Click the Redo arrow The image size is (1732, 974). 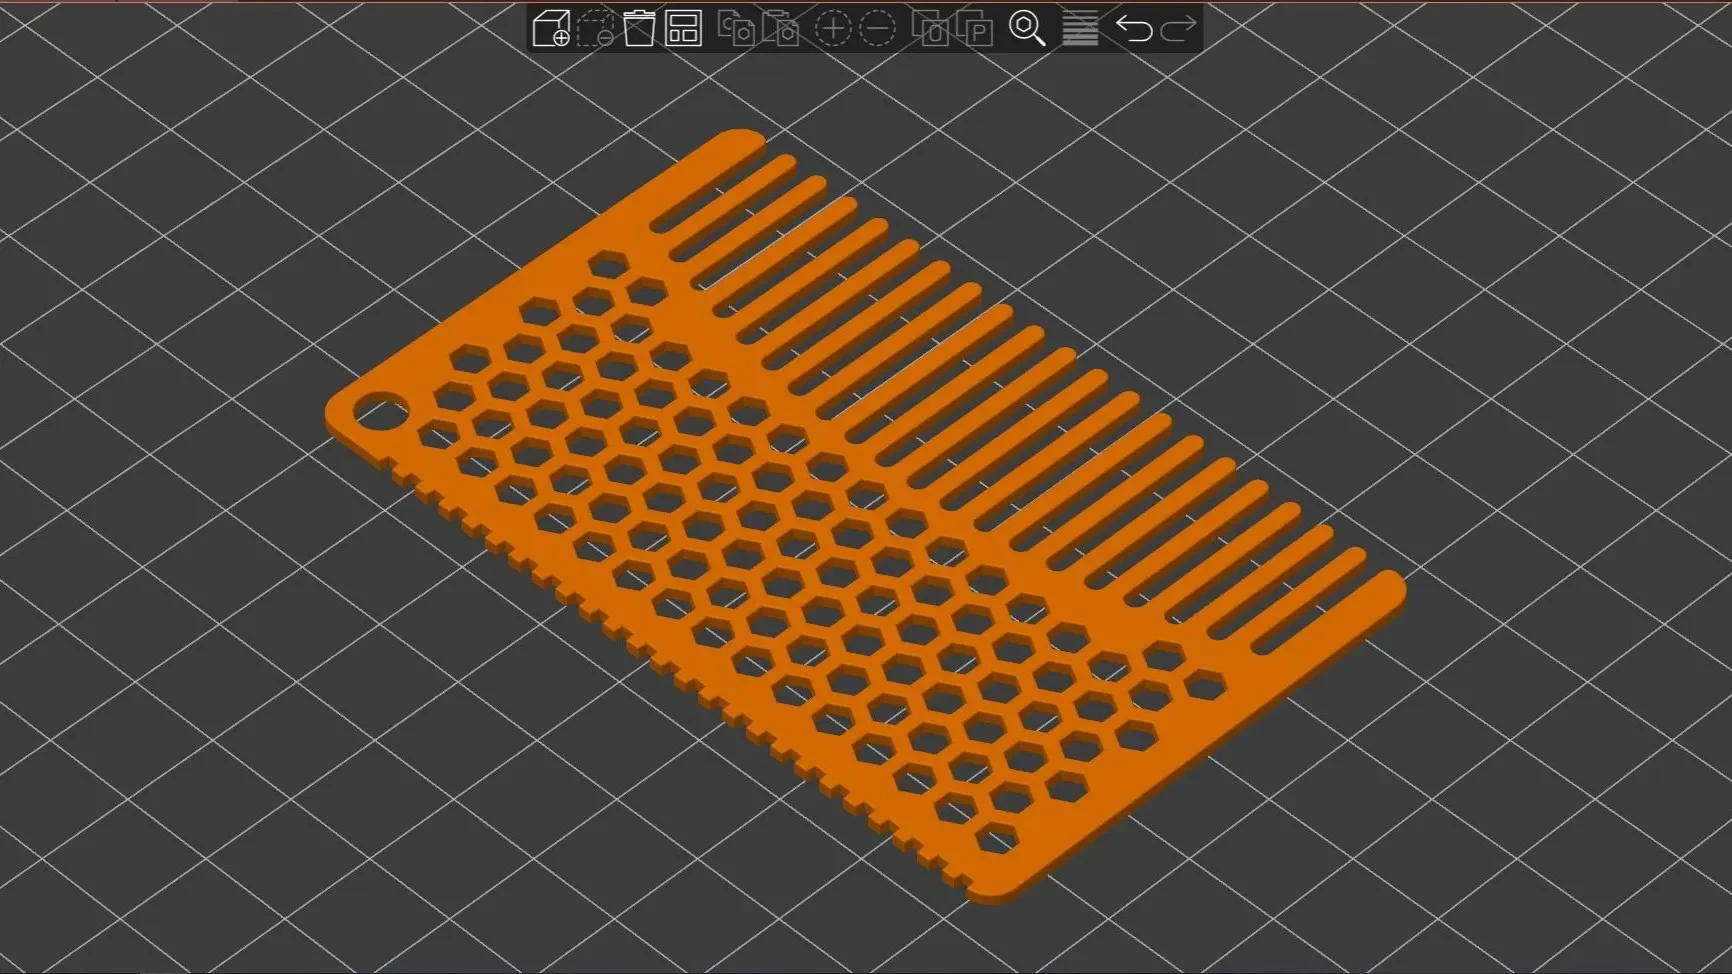tap(1178, 29)
